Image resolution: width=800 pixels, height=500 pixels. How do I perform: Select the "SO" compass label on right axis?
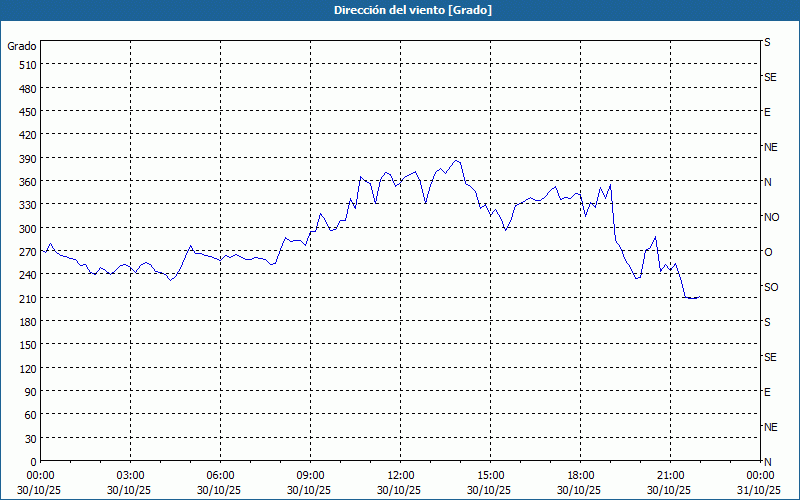click(771, 287)
